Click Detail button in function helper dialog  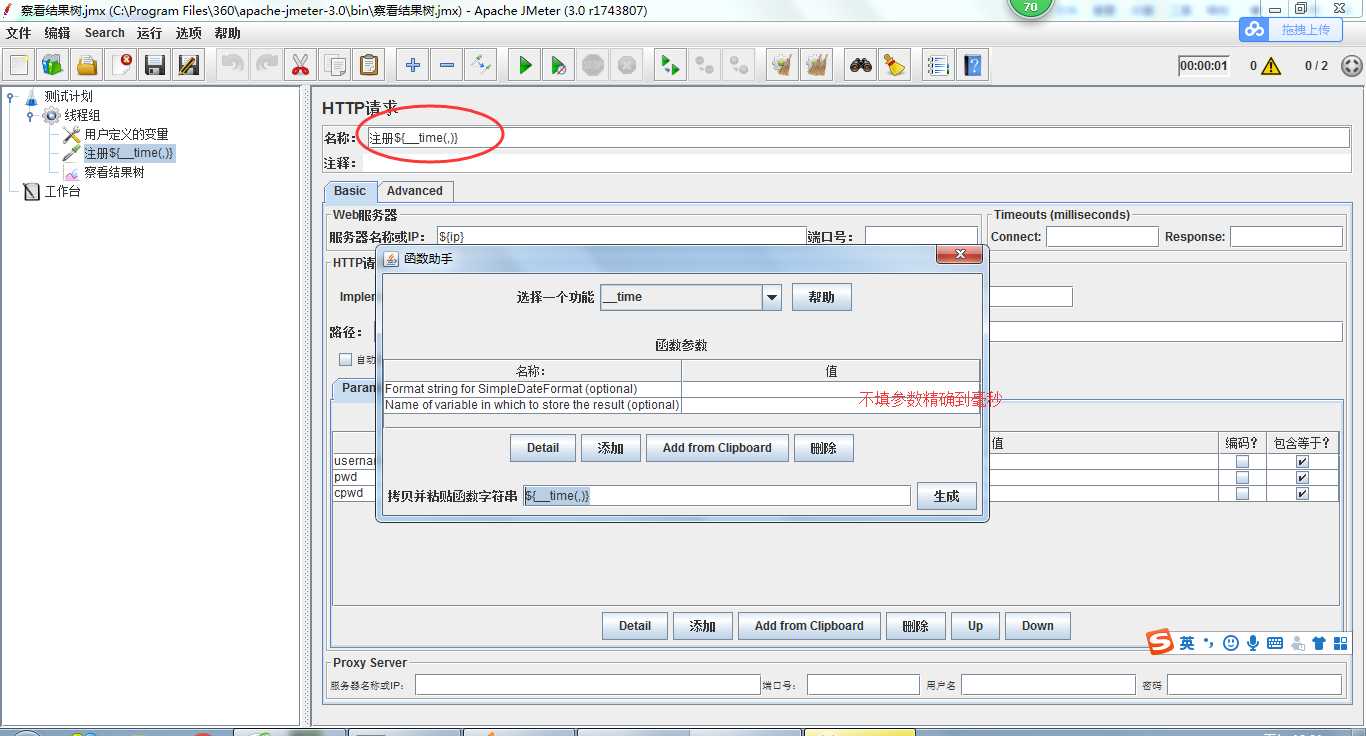point(543,448)
